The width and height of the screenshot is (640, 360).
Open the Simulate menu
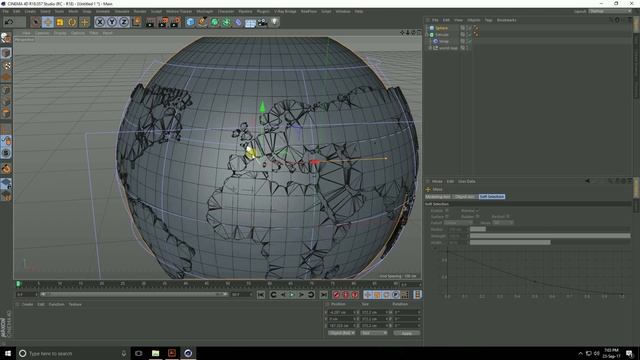[x=122, y=11]
